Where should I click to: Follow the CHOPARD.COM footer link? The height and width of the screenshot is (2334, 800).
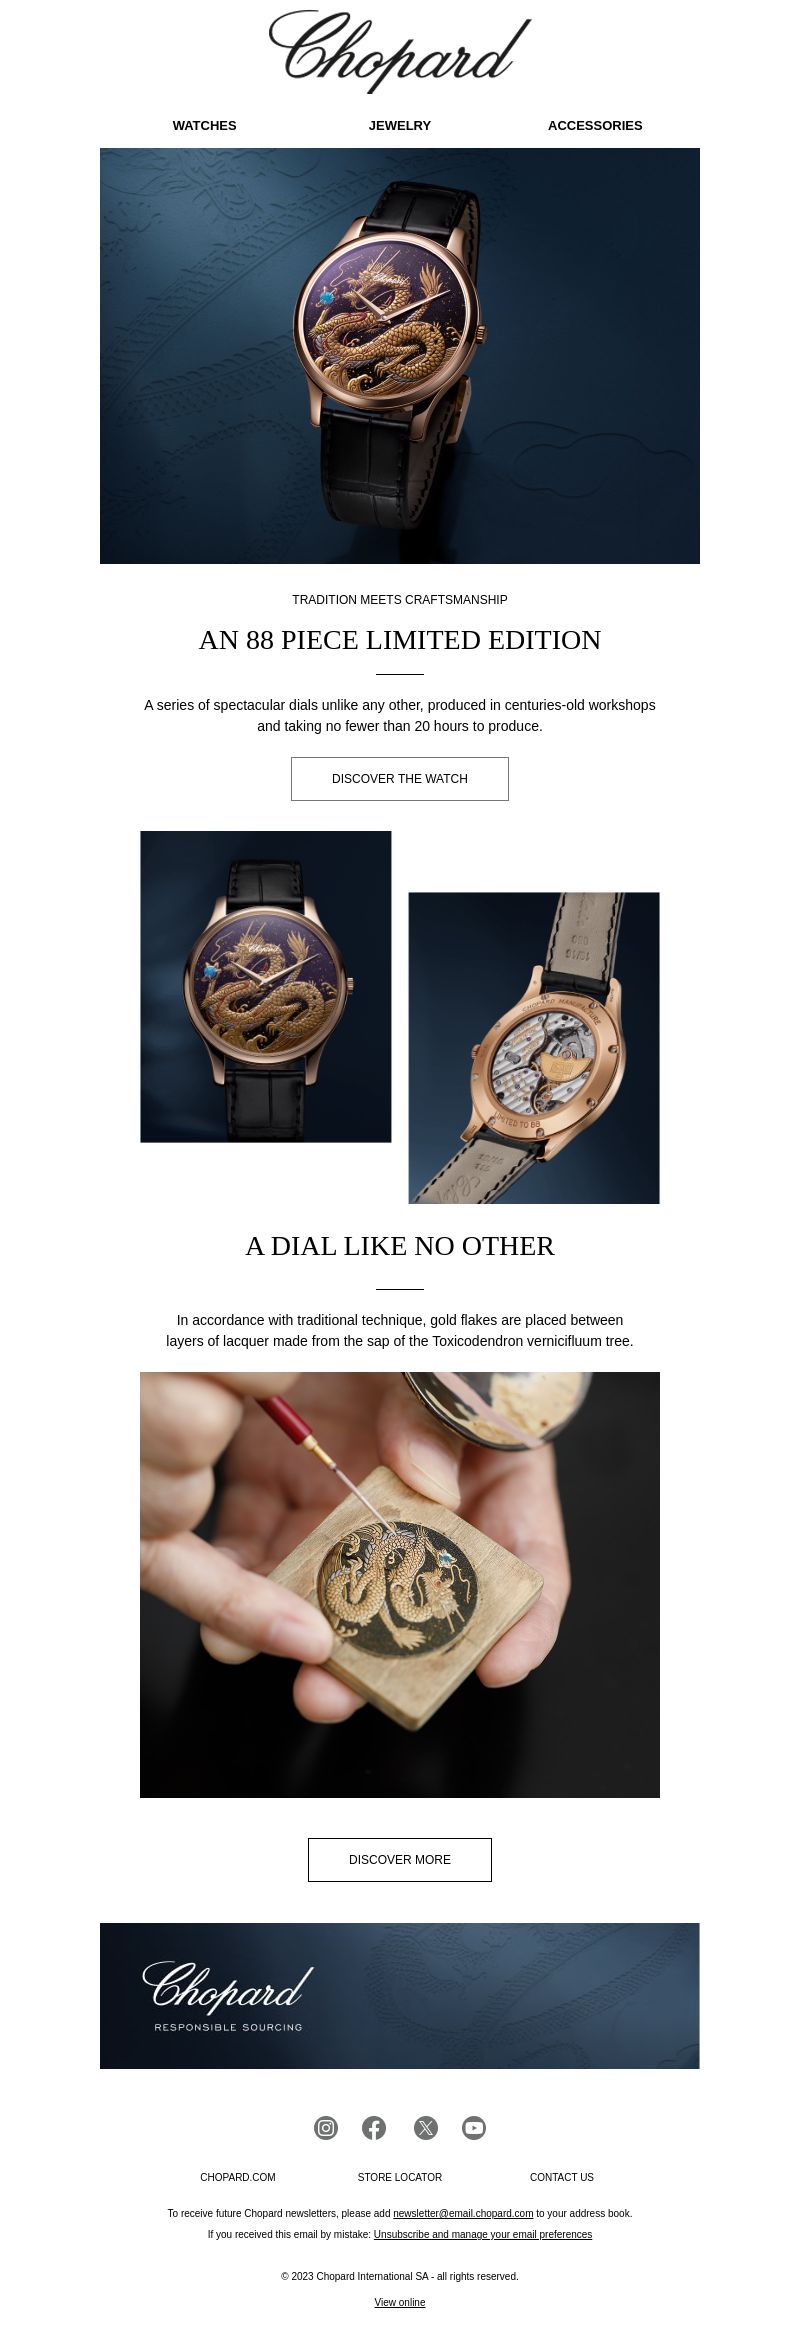pos(238,2177)
